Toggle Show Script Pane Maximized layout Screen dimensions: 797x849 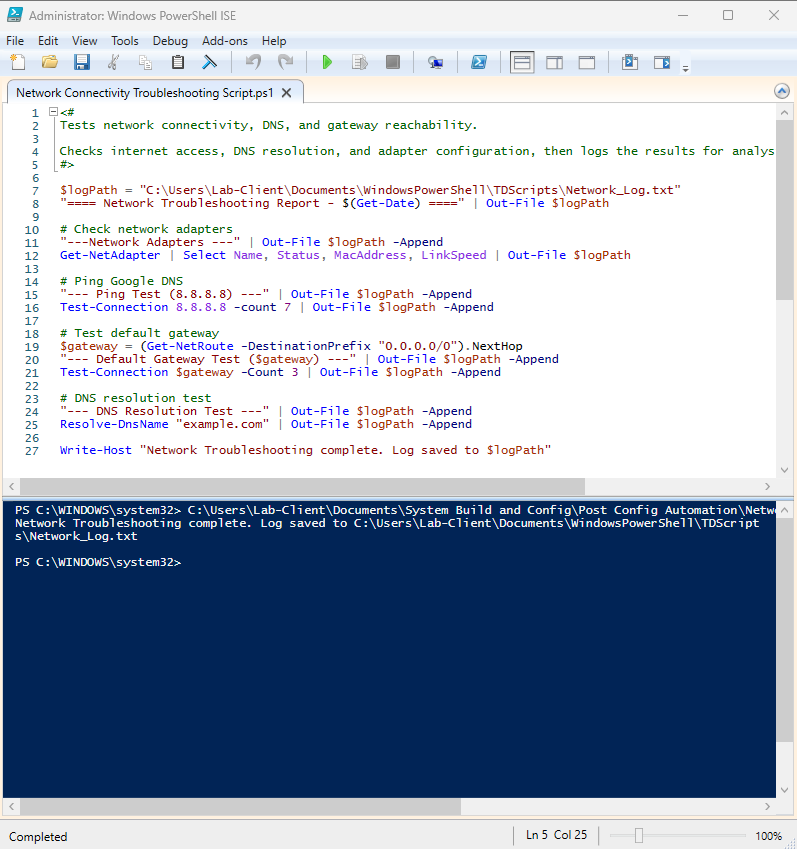(586, 63)
